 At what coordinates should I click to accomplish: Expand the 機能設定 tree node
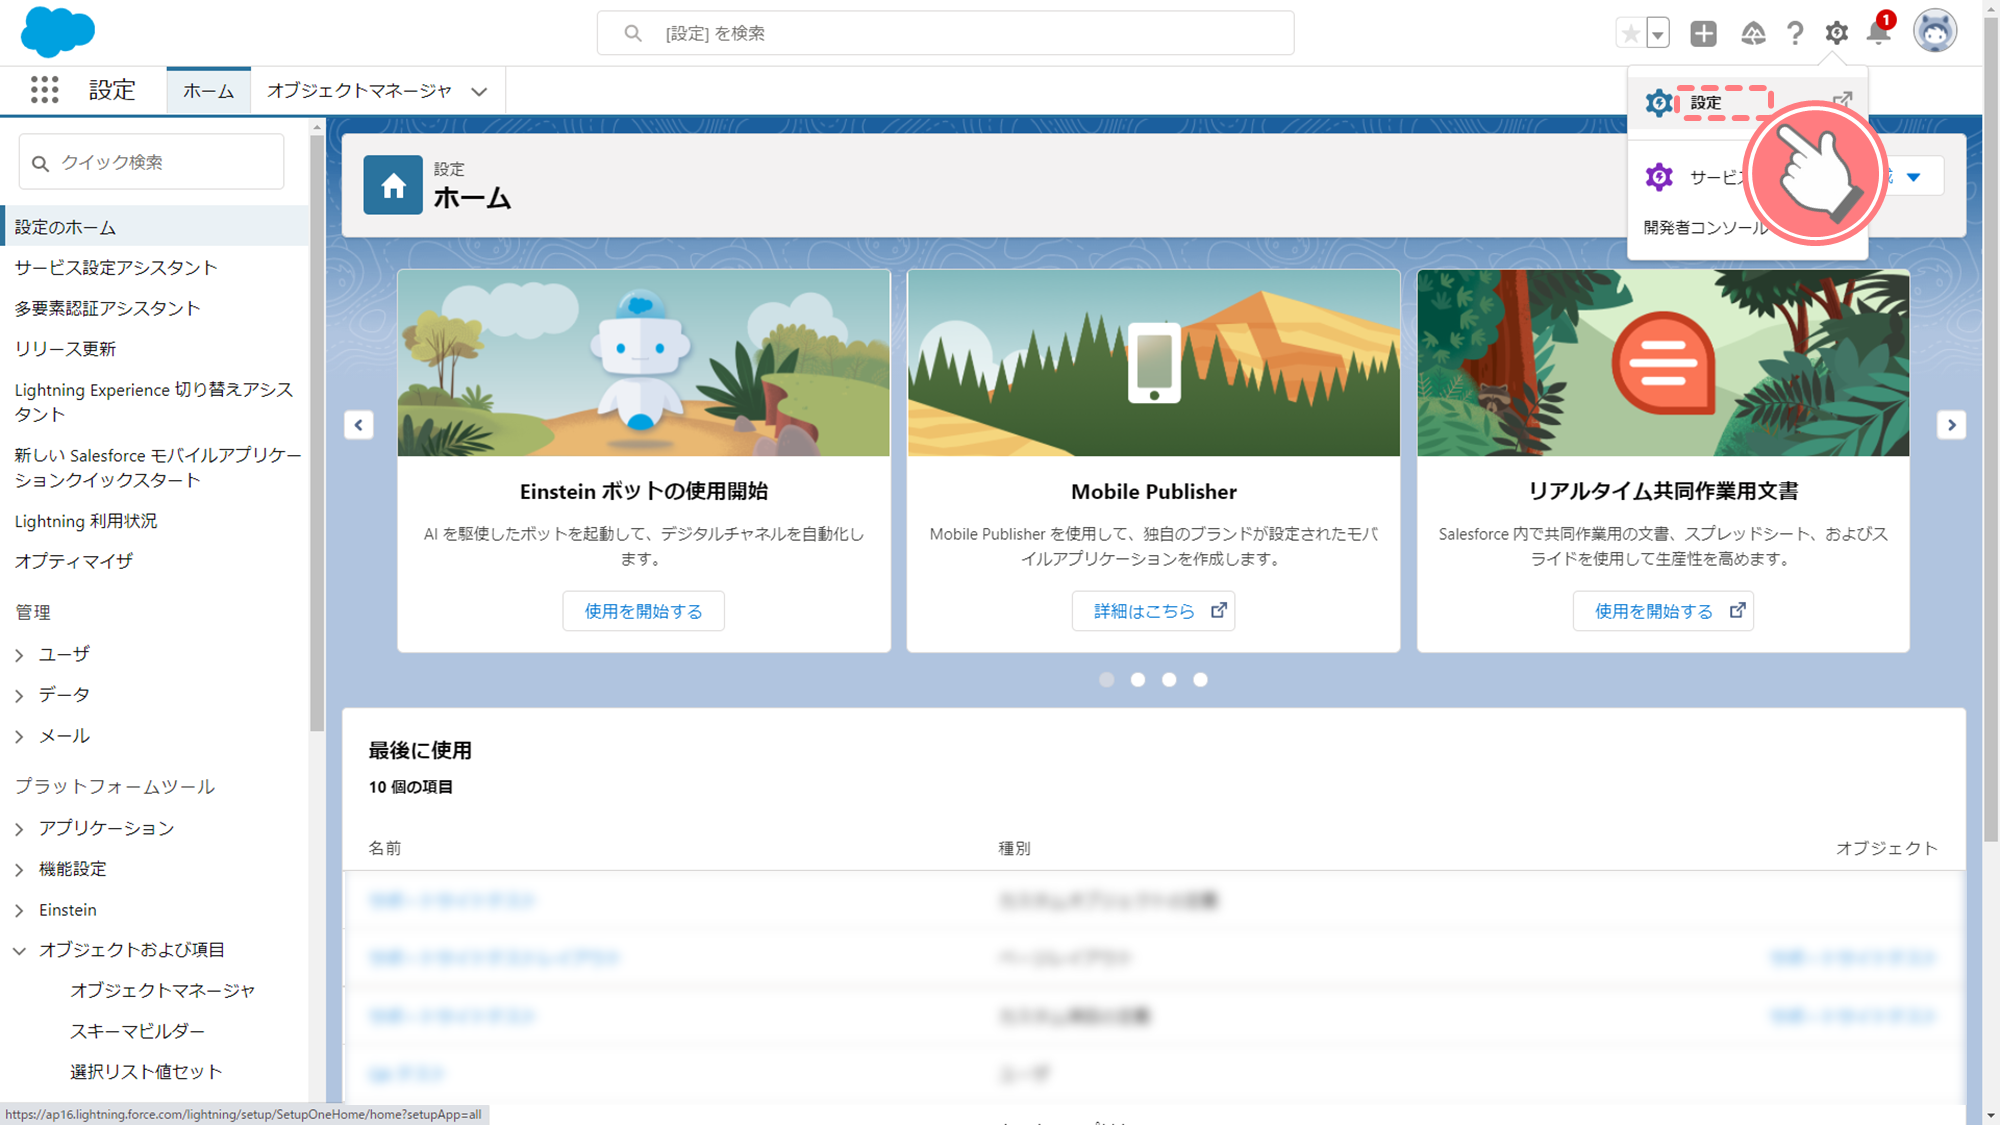(x=19, y=869)
